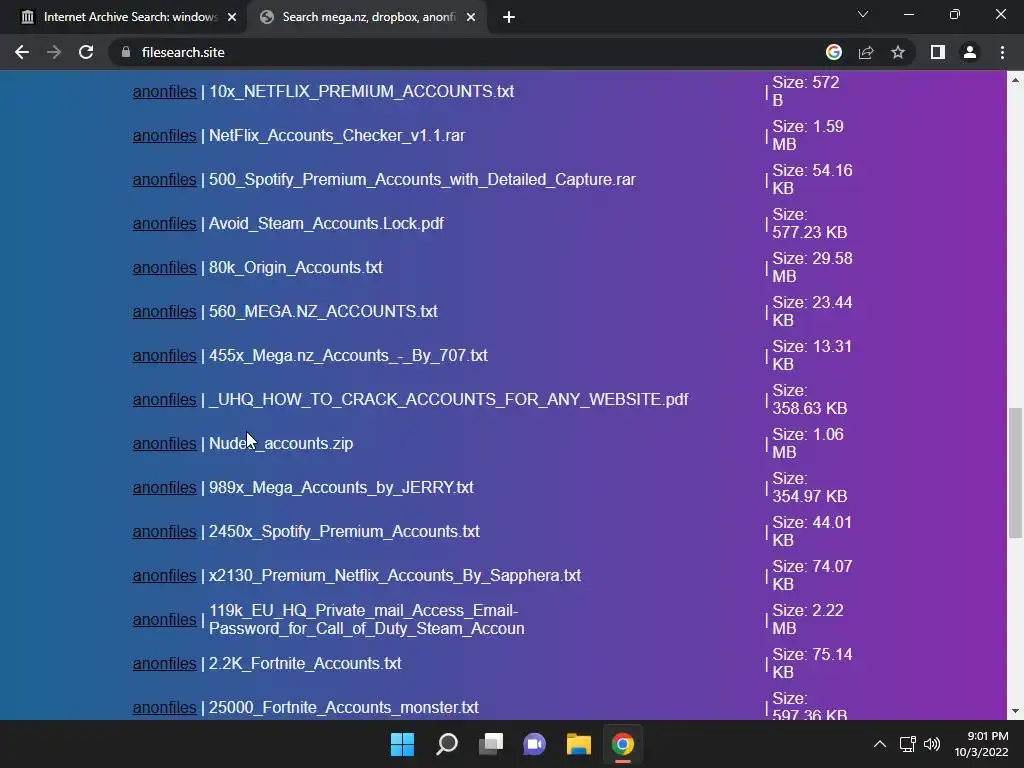
Task: Click the scrollbar up arrow
Action: [x=1015, y=80]
